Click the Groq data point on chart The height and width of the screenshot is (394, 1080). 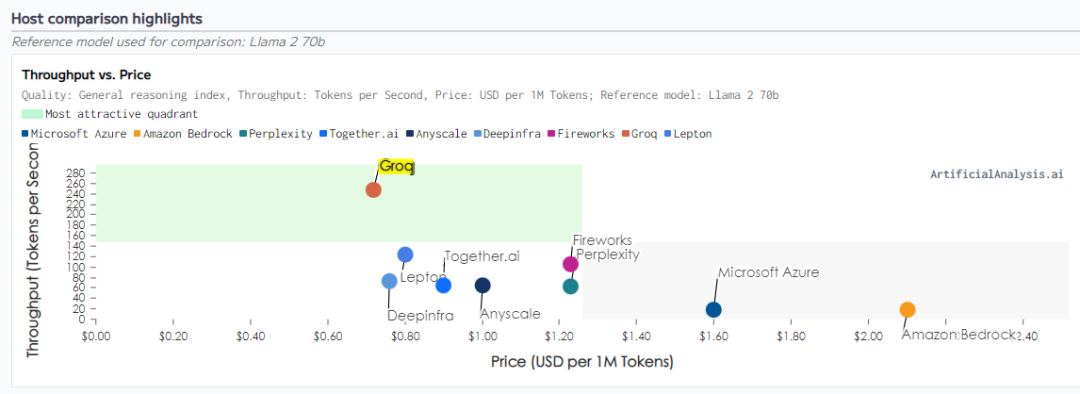(373, 189)
